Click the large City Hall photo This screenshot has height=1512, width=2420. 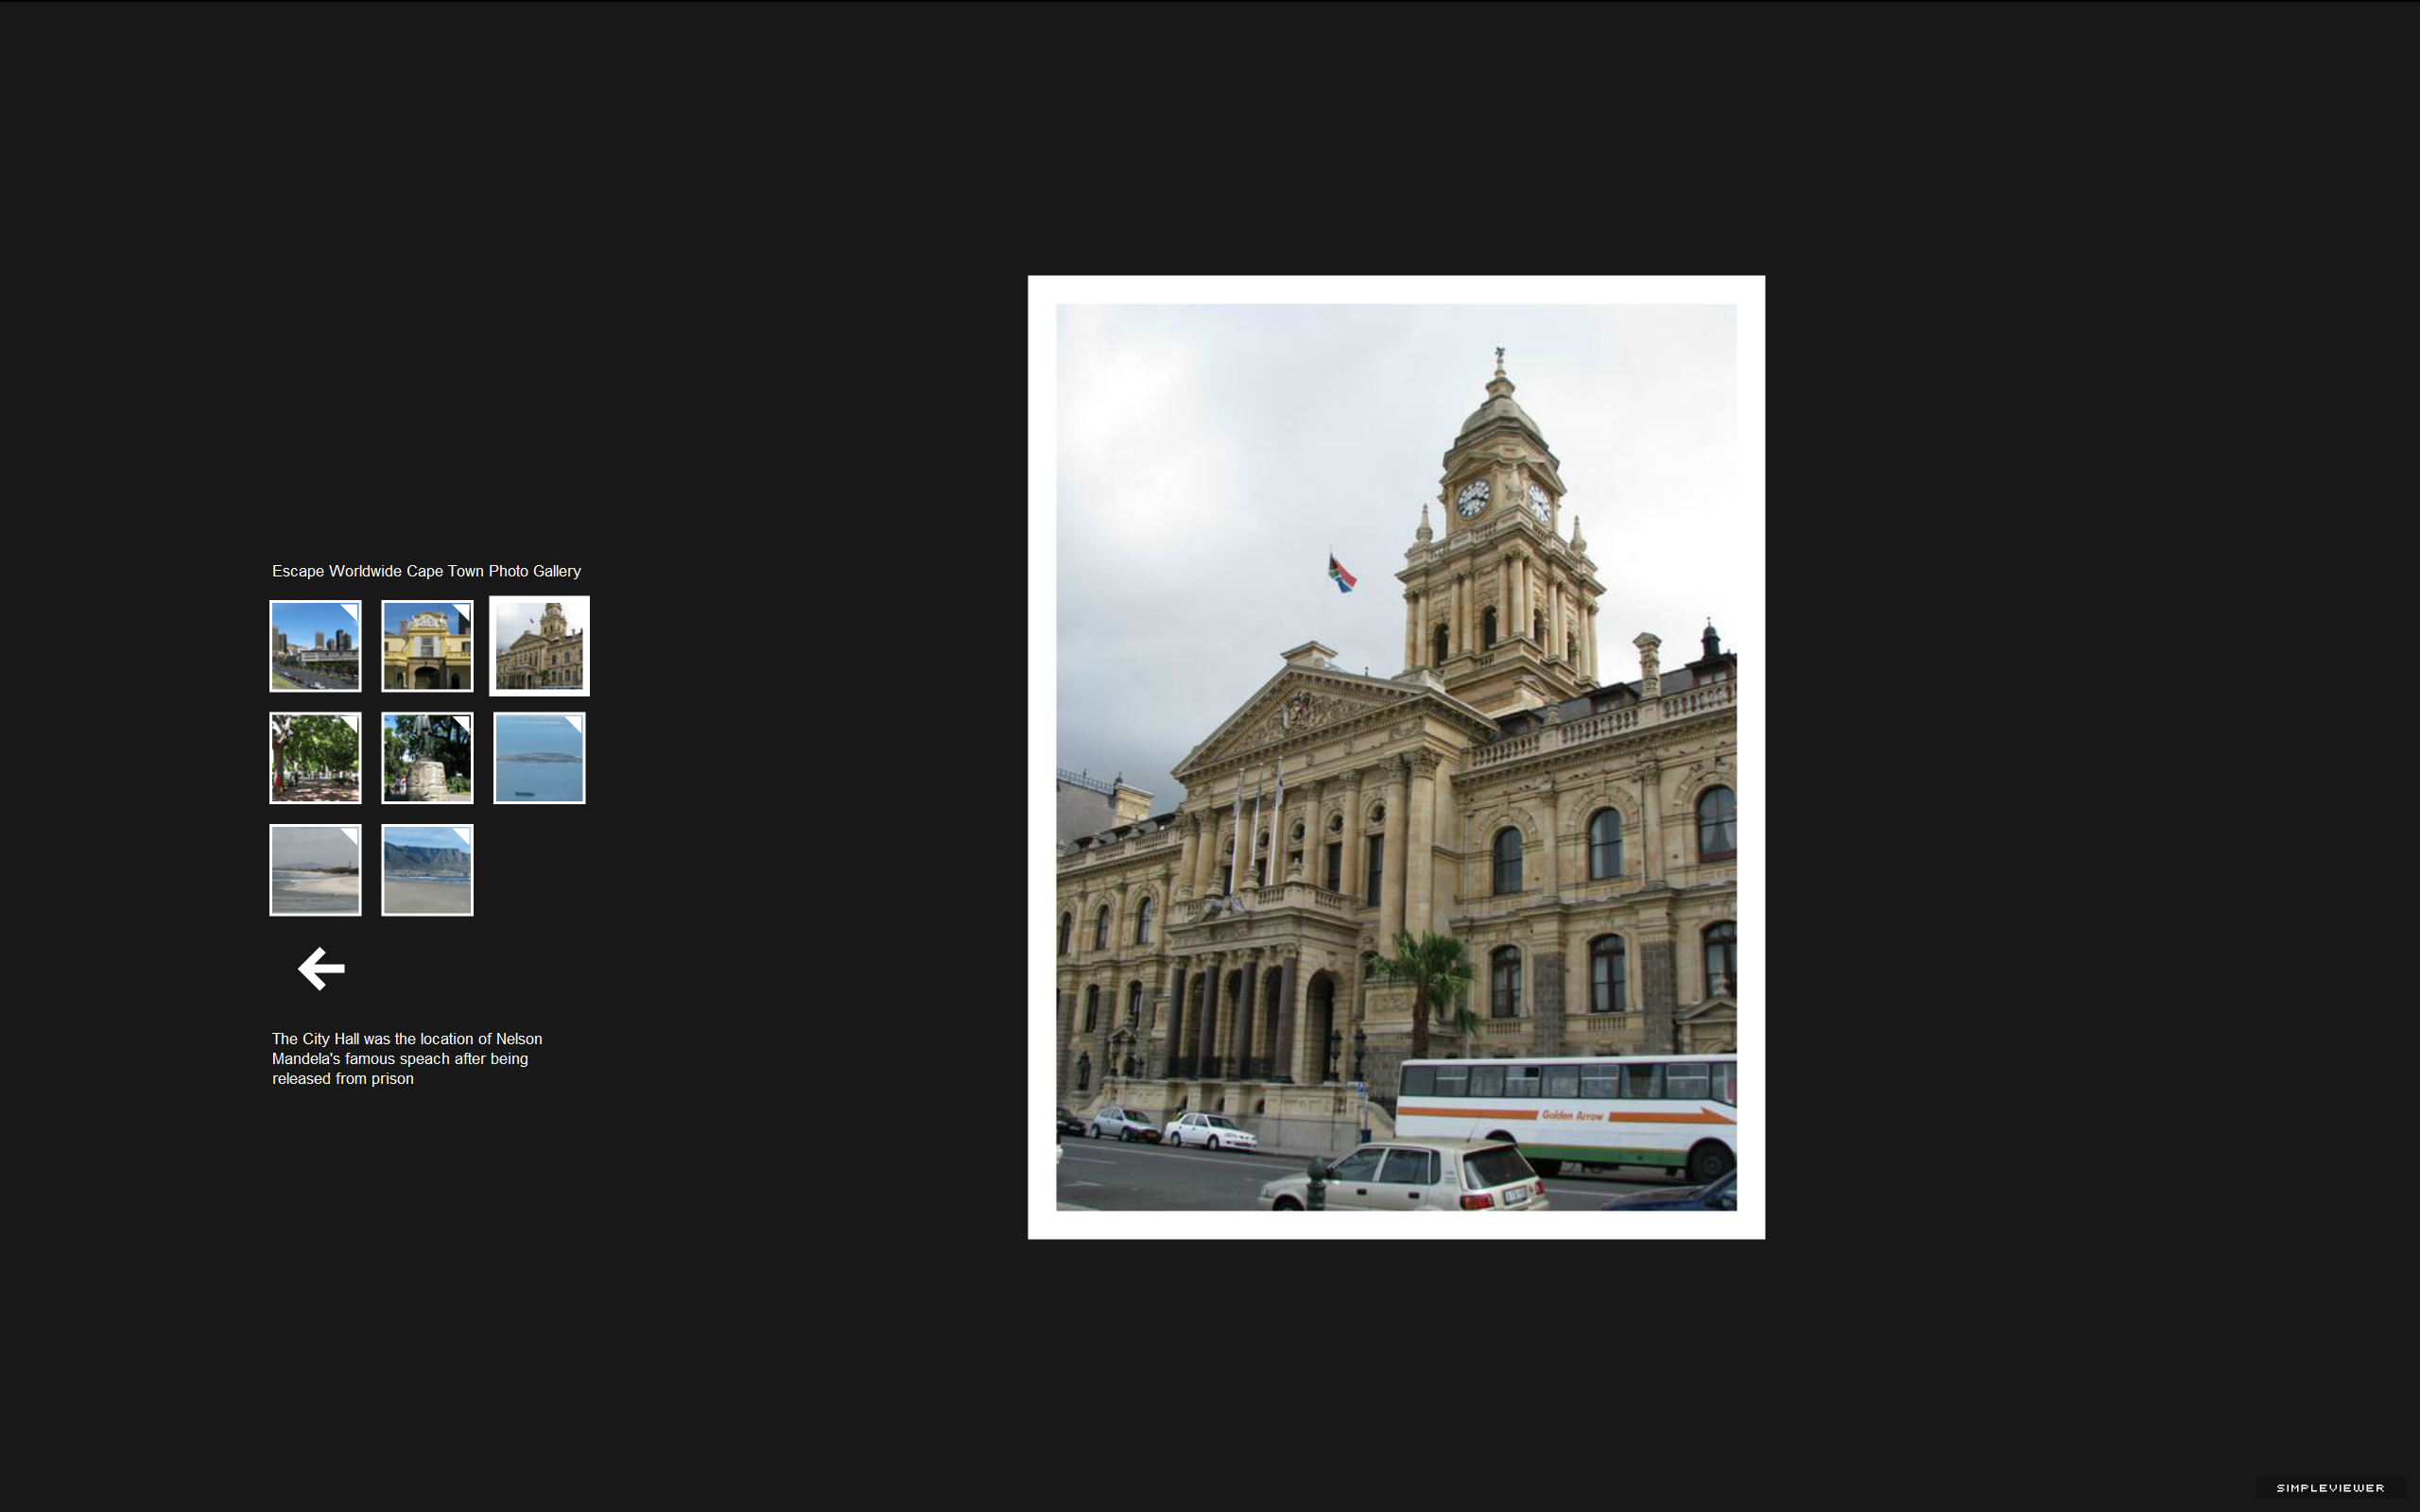[x=1396, y=757]
